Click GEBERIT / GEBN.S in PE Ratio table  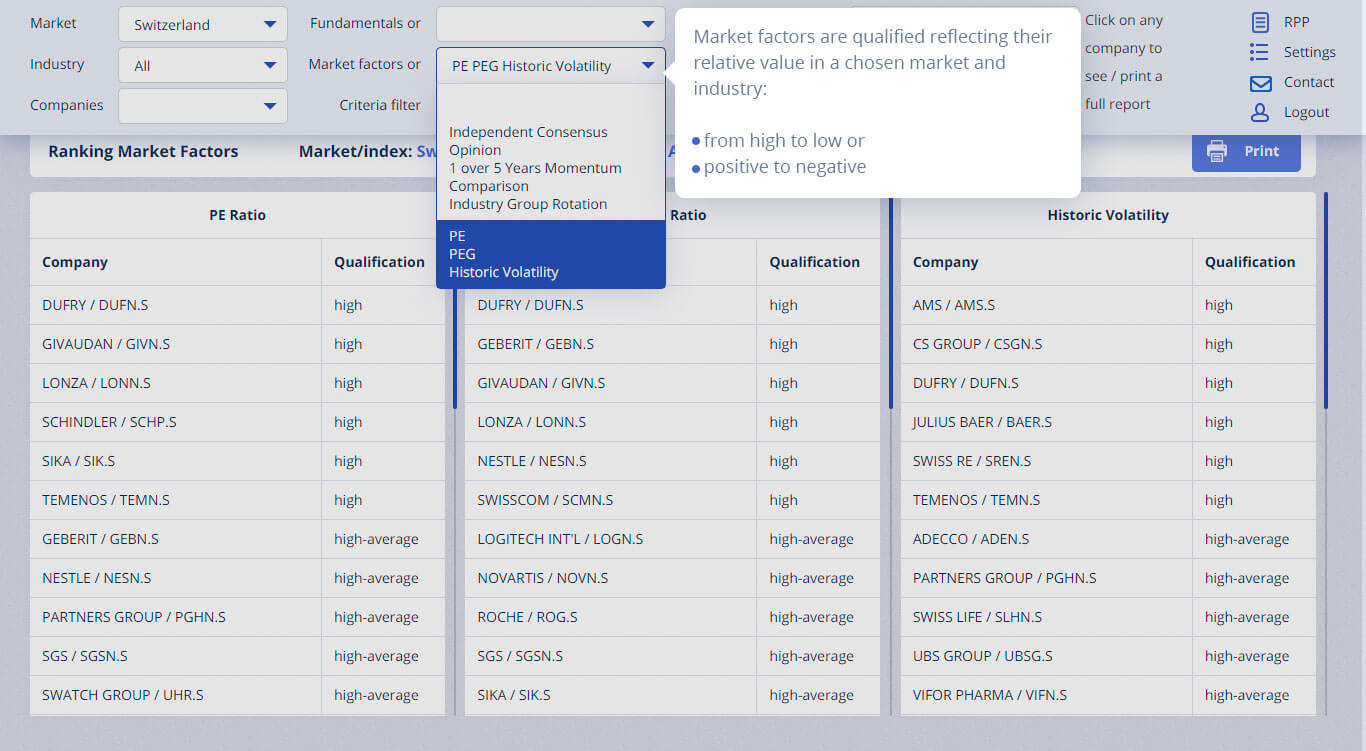point(238,539)
